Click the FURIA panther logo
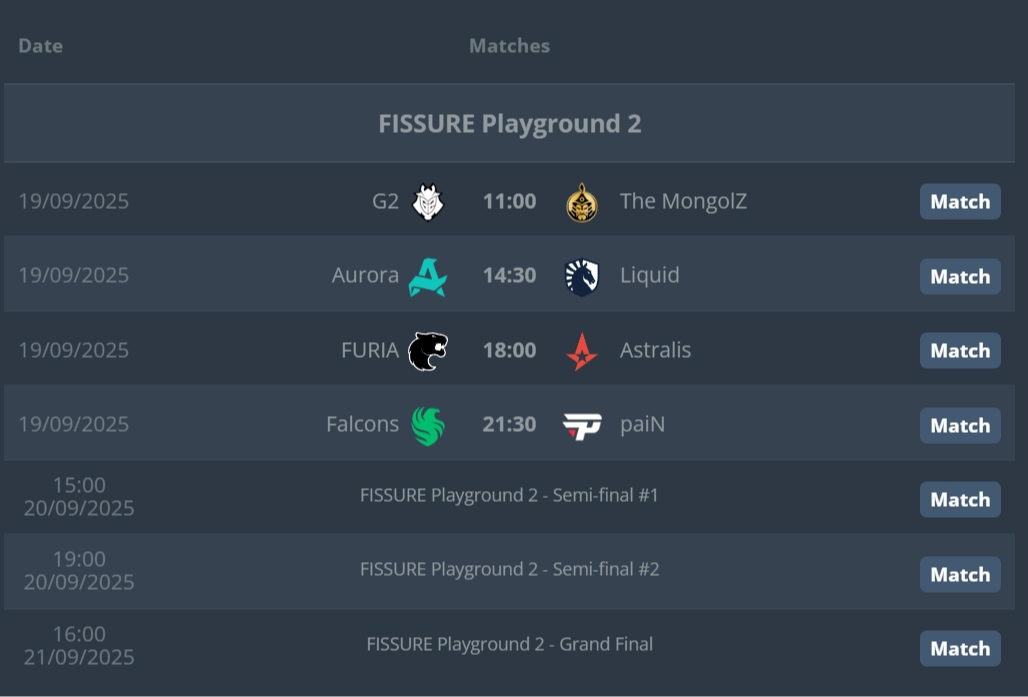This screenshot has width=1028, height=697. pyautogui.click(x=427, y=351)
